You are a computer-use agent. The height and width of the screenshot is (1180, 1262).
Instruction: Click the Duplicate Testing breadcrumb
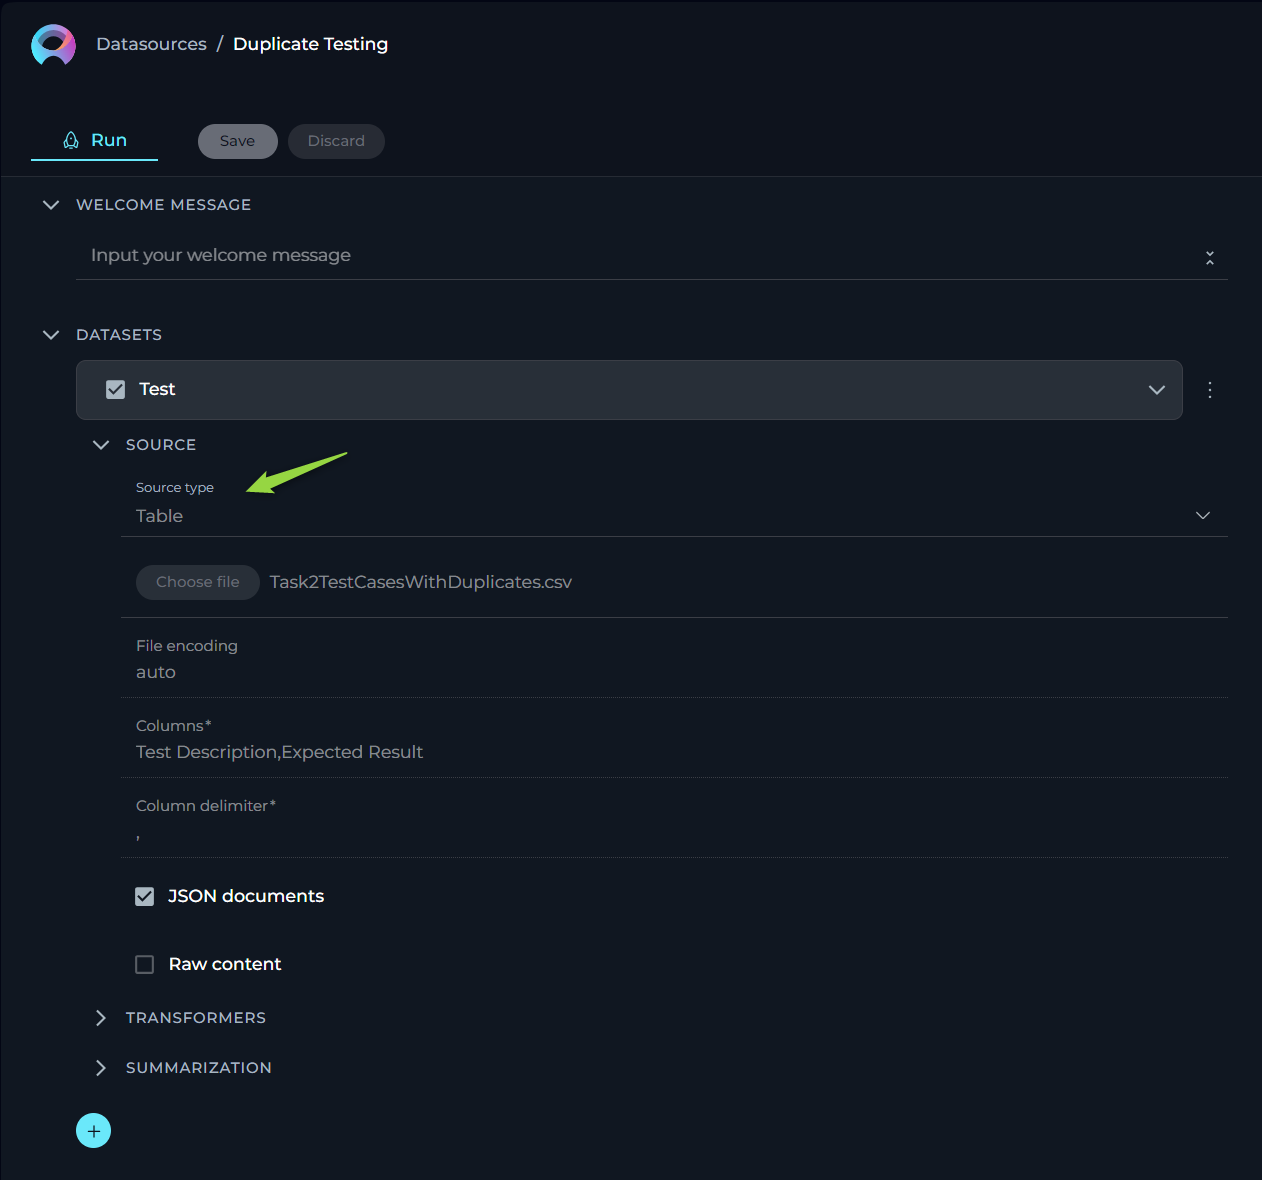tap(311, 44)
